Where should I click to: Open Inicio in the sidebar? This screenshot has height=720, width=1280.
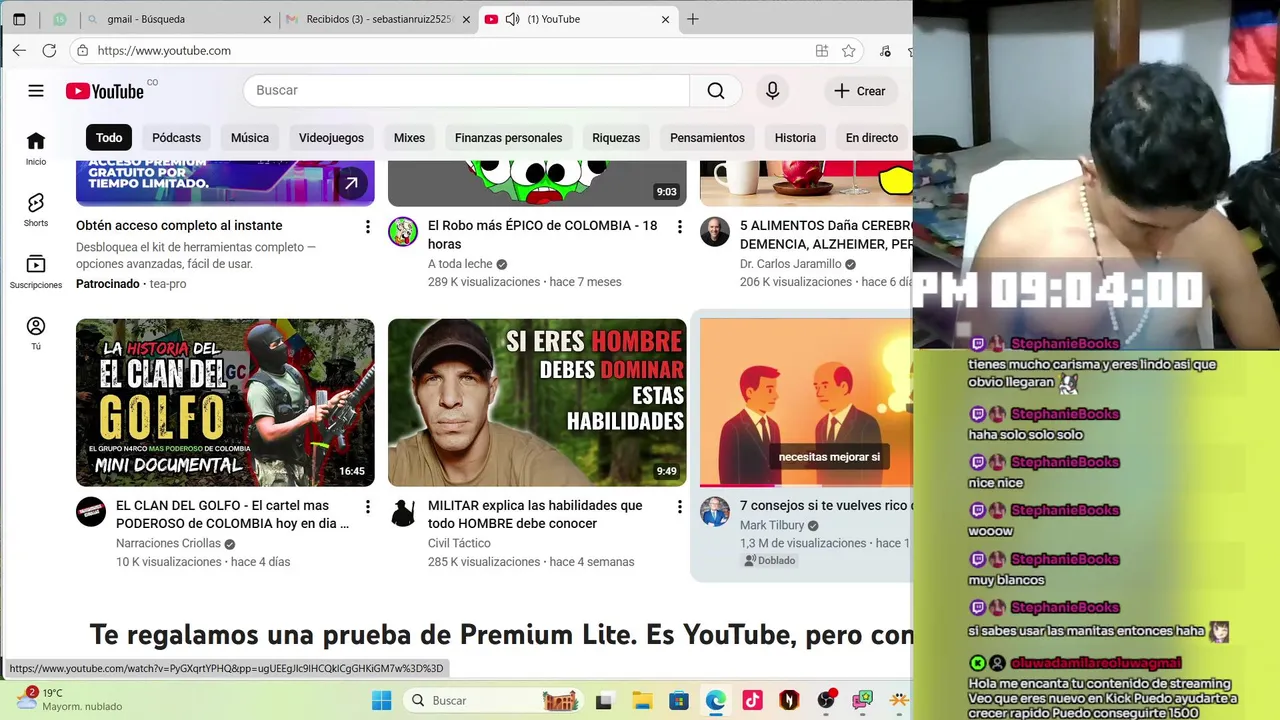36,148
